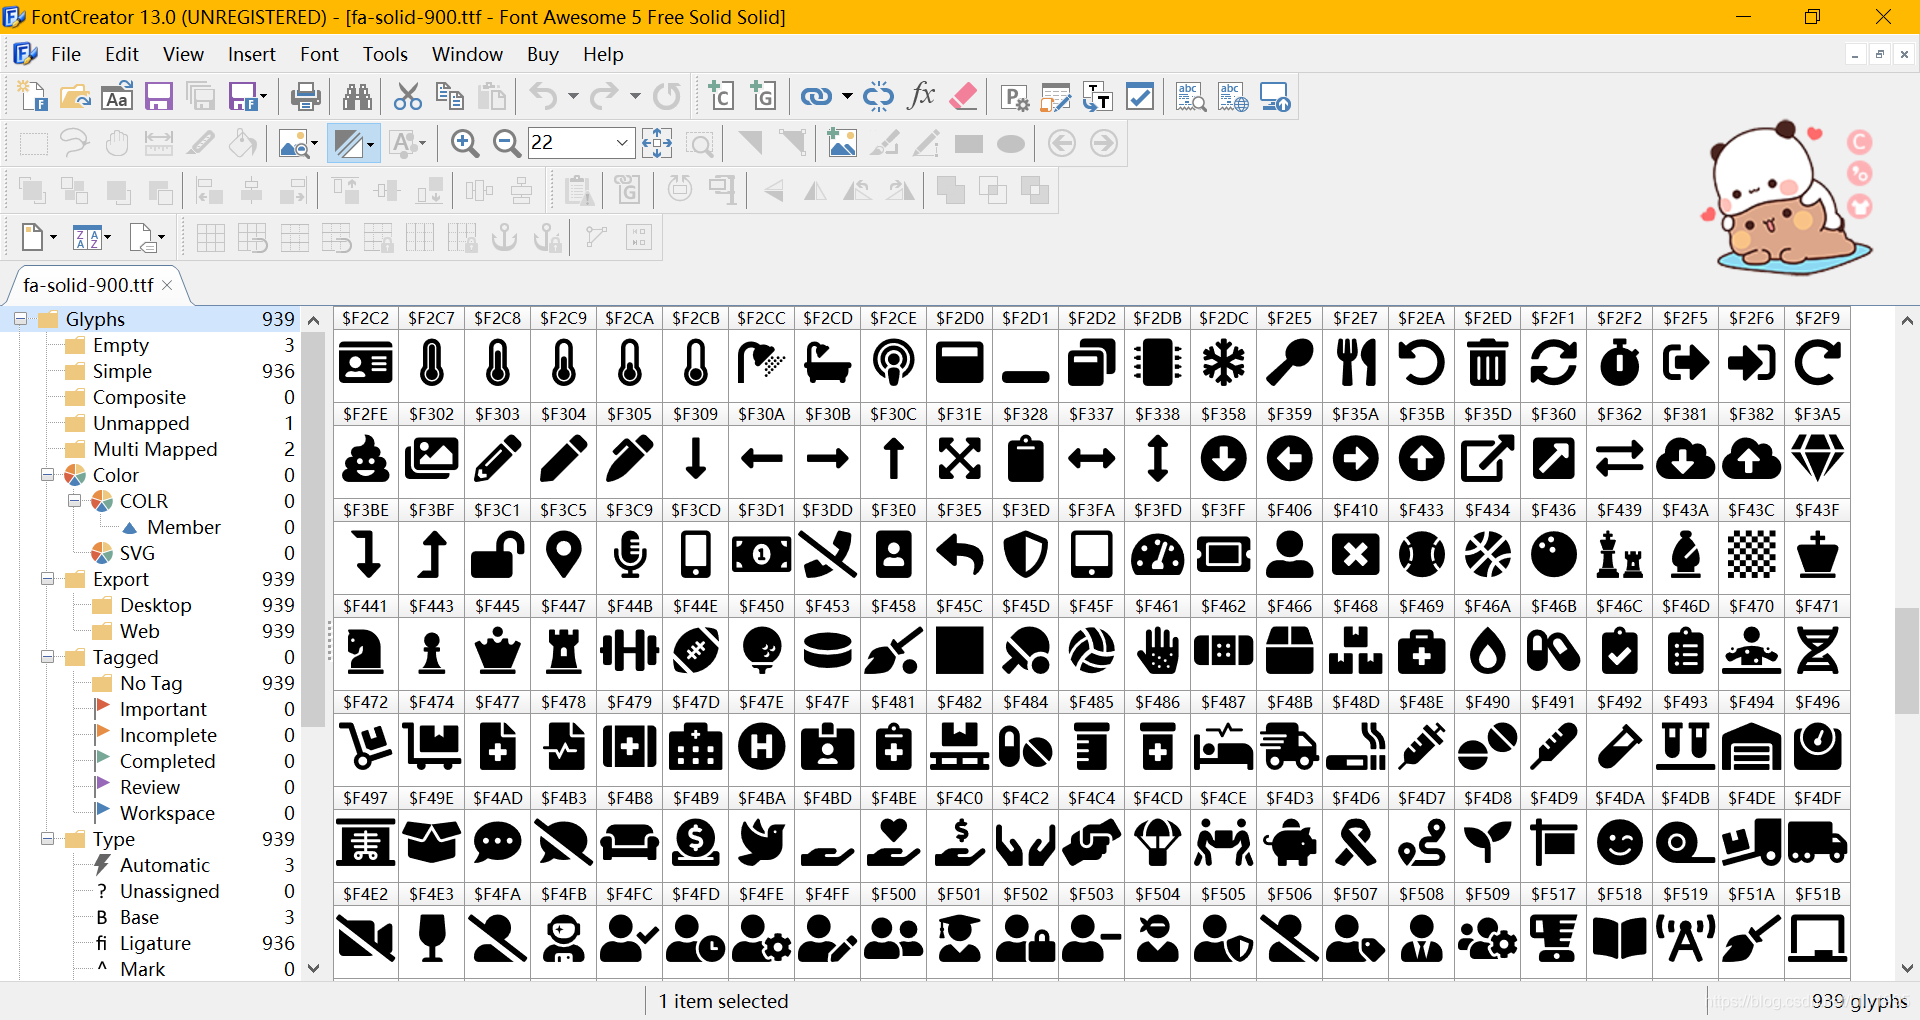Viewport: 1920px width, 1020px height.
Task: Select the shield glyph $F3ED
Action: [1026, 555]
